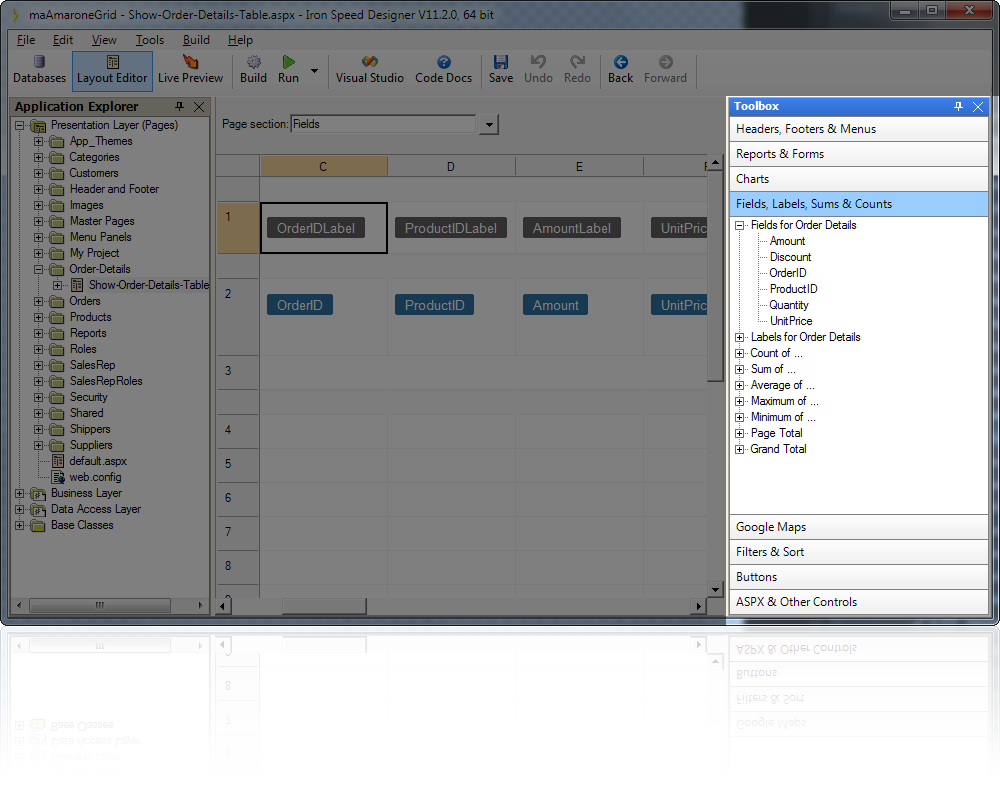Open the Tools menu

coord(150,40)
